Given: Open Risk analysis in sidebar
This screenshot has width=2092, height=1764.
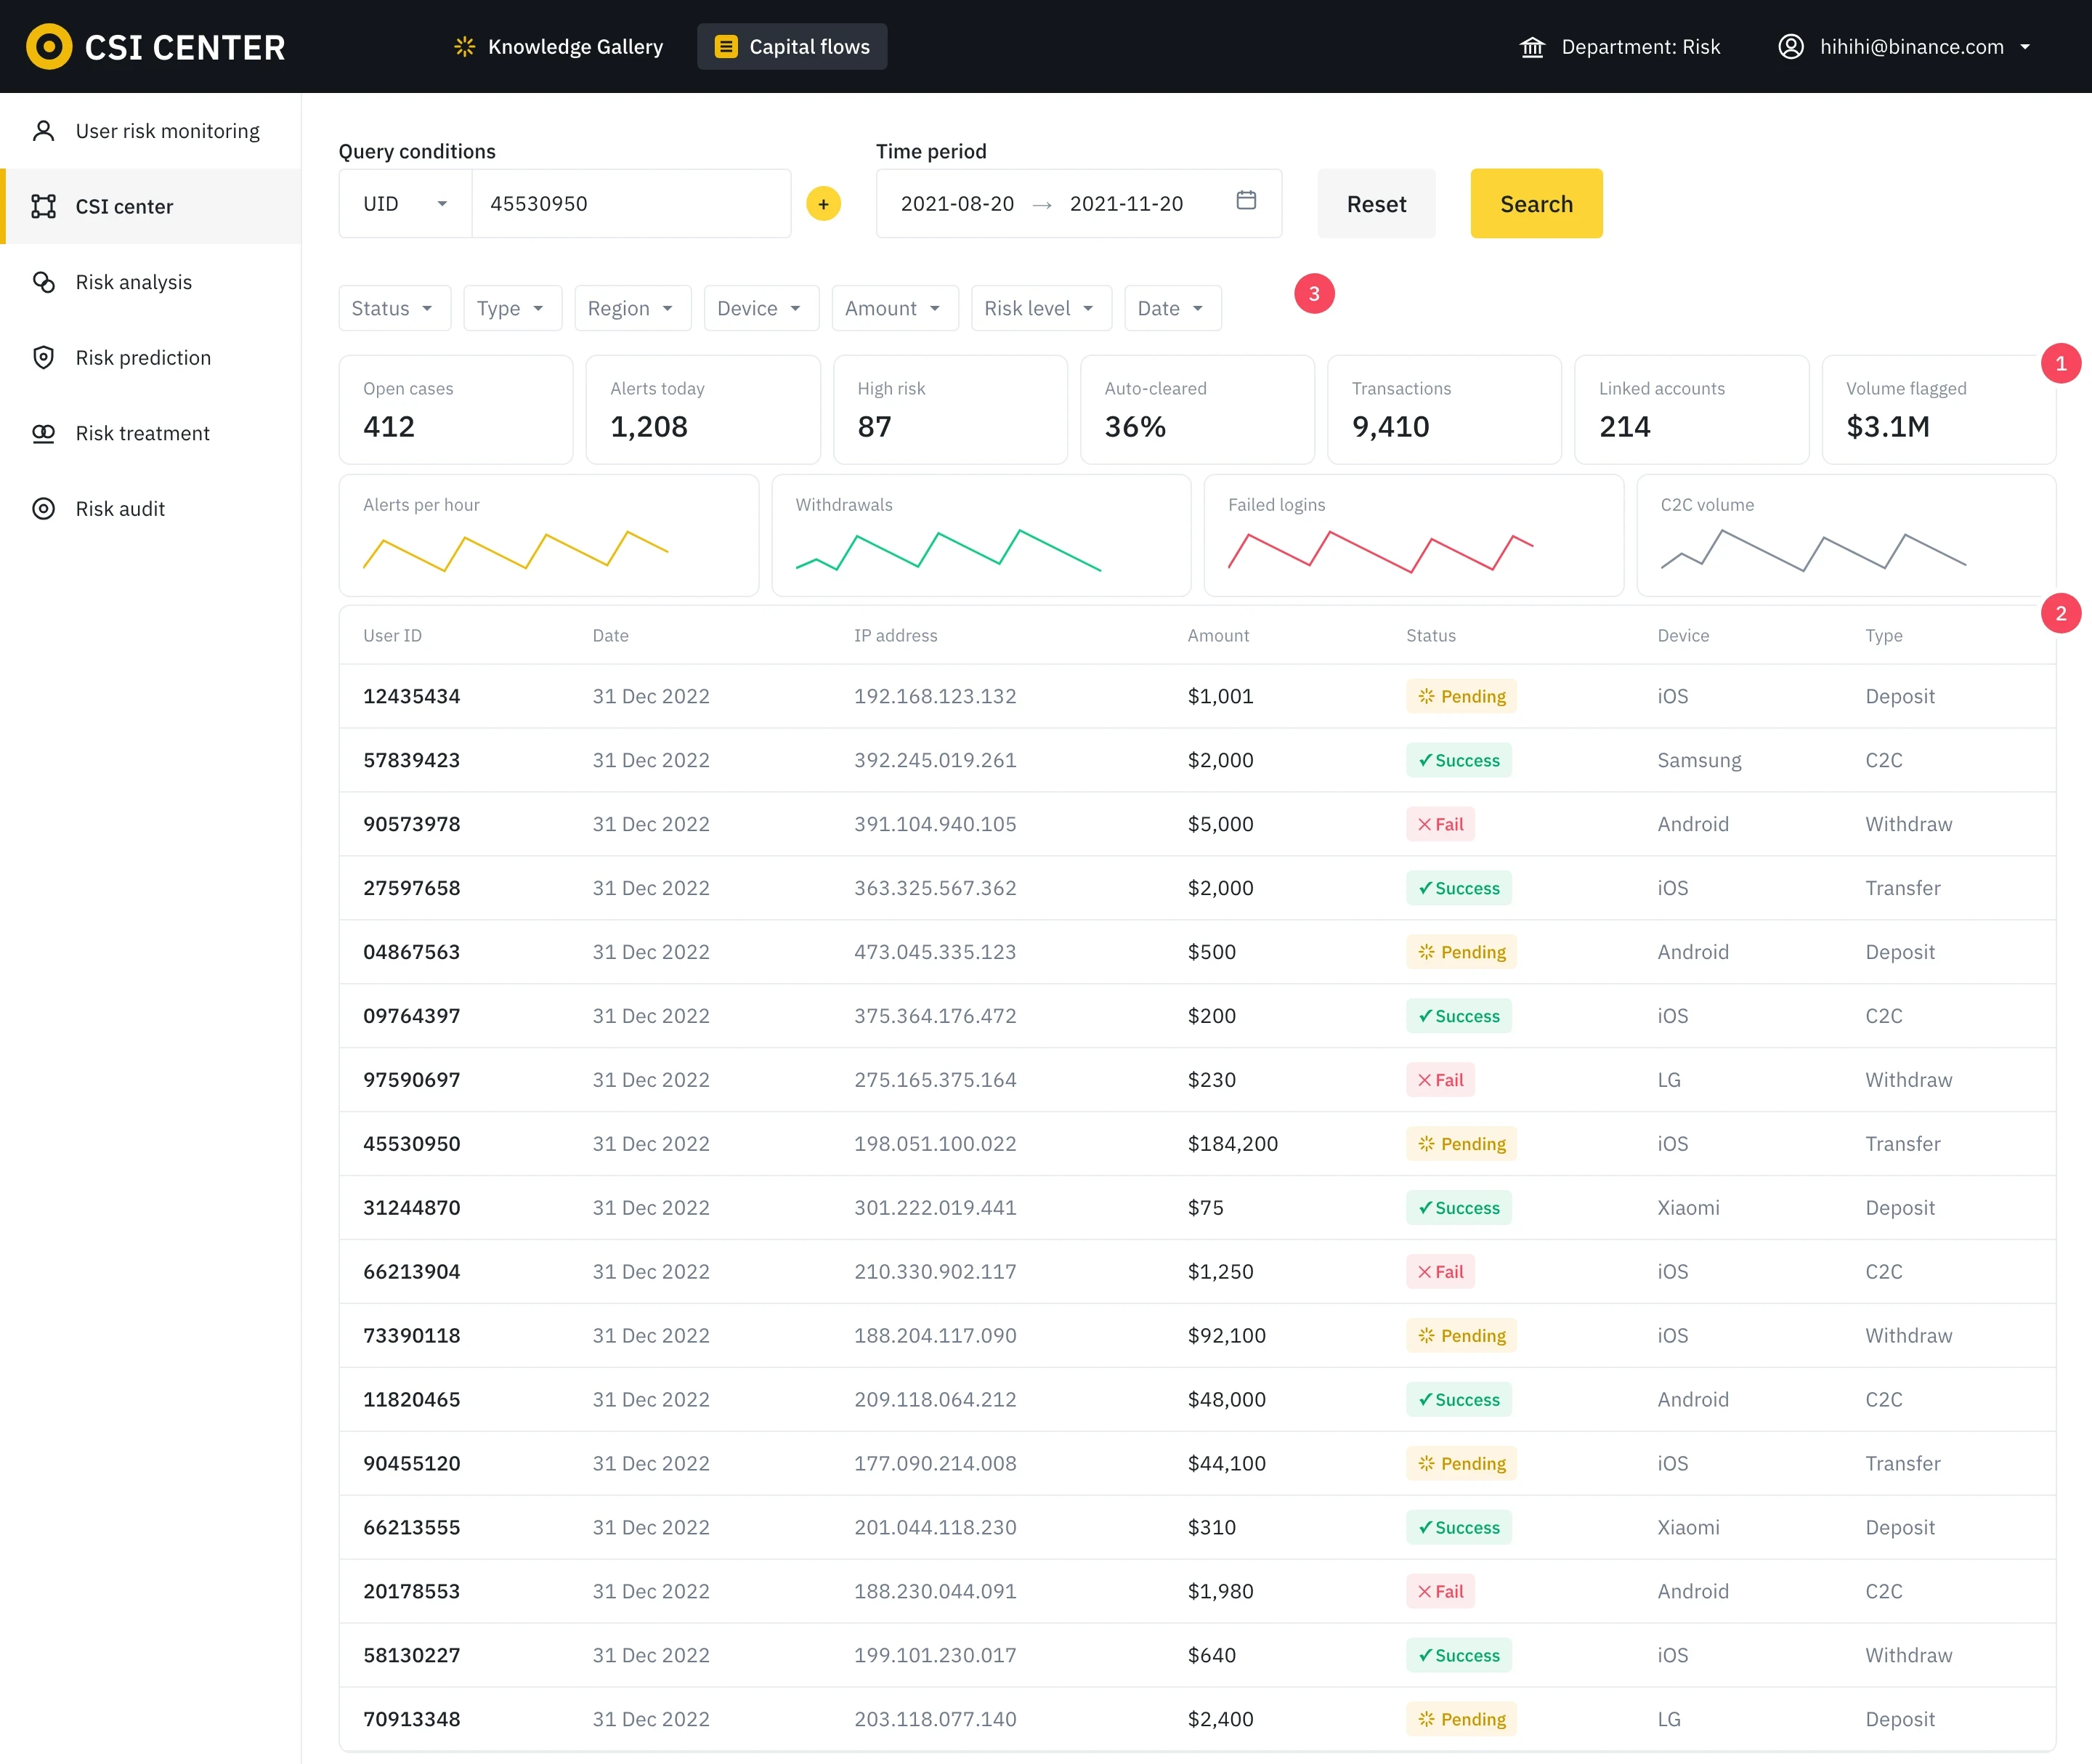Looking at the screenshot, I should tap(150, 282).
